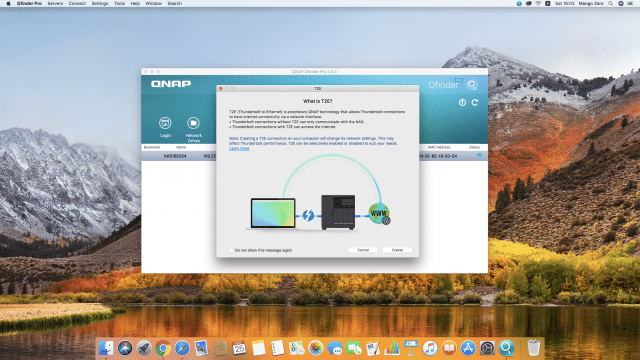The width and height of the screenshot is (640, 360).
Task: Click the menu bar clock
Action: (x=564, y=3)
